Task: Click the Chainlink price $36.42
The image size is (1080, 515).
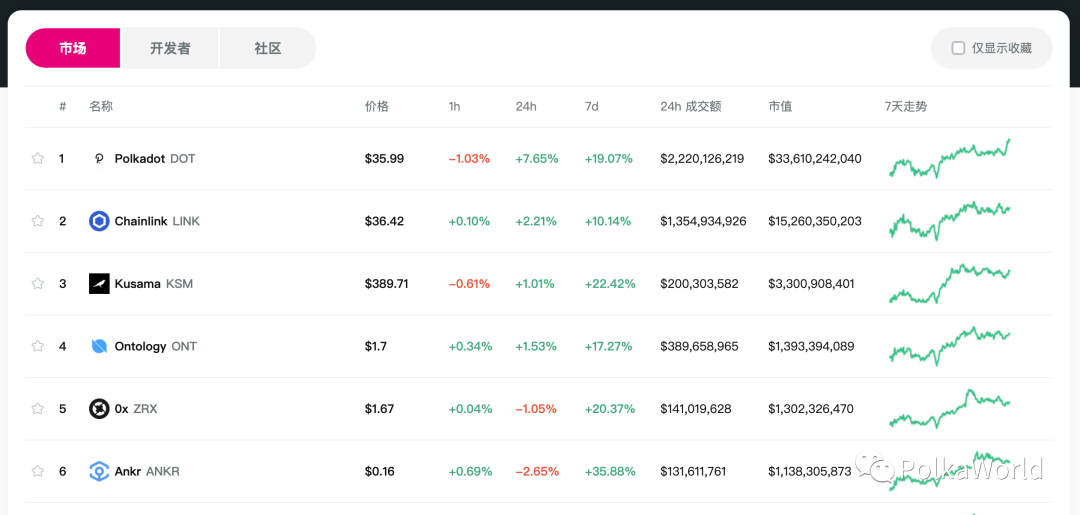Action: coord(384,221)
